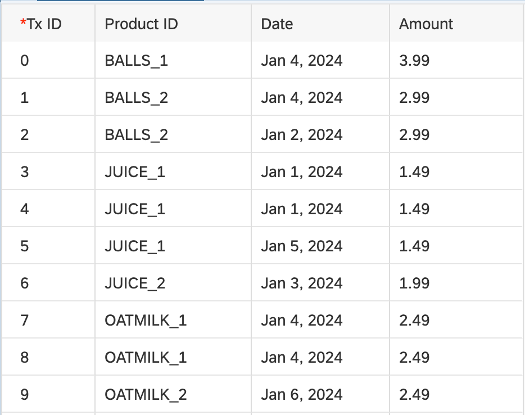Select Tx ID cell with value 7
The image size is (526, 416).
point(48,320)
